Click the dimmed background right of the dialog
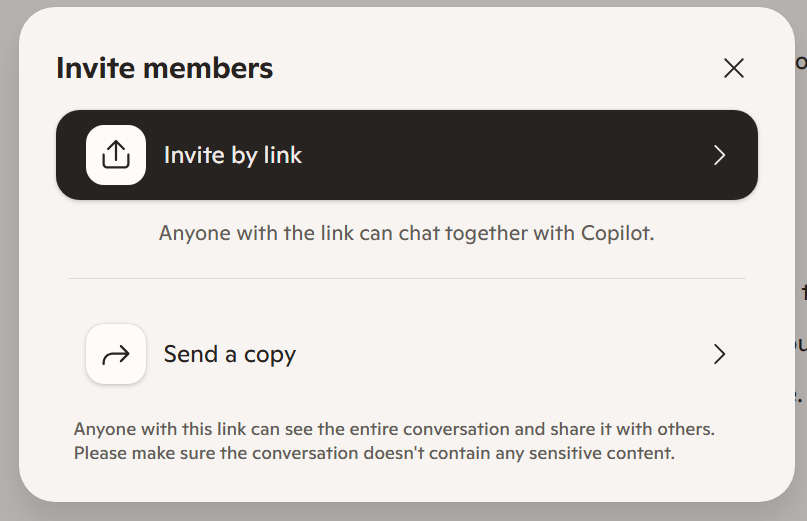Screen dimensions: 807x521 click(801, 200)
